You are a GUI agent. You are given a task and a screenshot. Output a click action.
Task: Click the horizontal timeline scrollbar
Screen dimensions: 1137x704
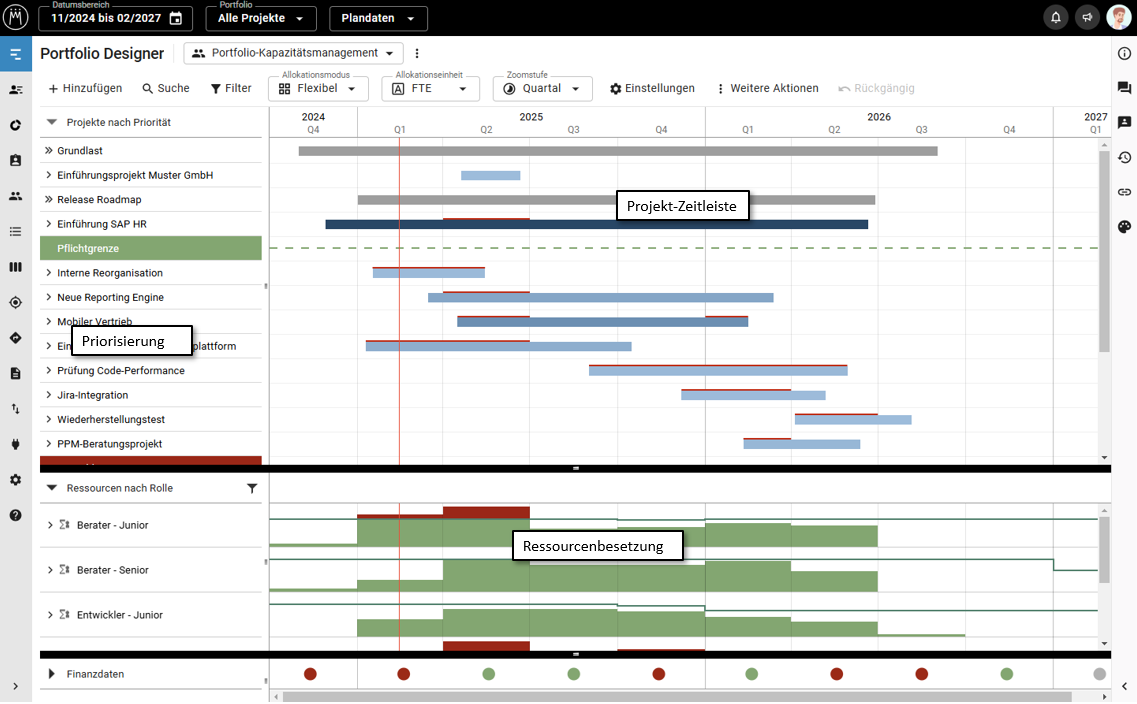click(677, 697)
